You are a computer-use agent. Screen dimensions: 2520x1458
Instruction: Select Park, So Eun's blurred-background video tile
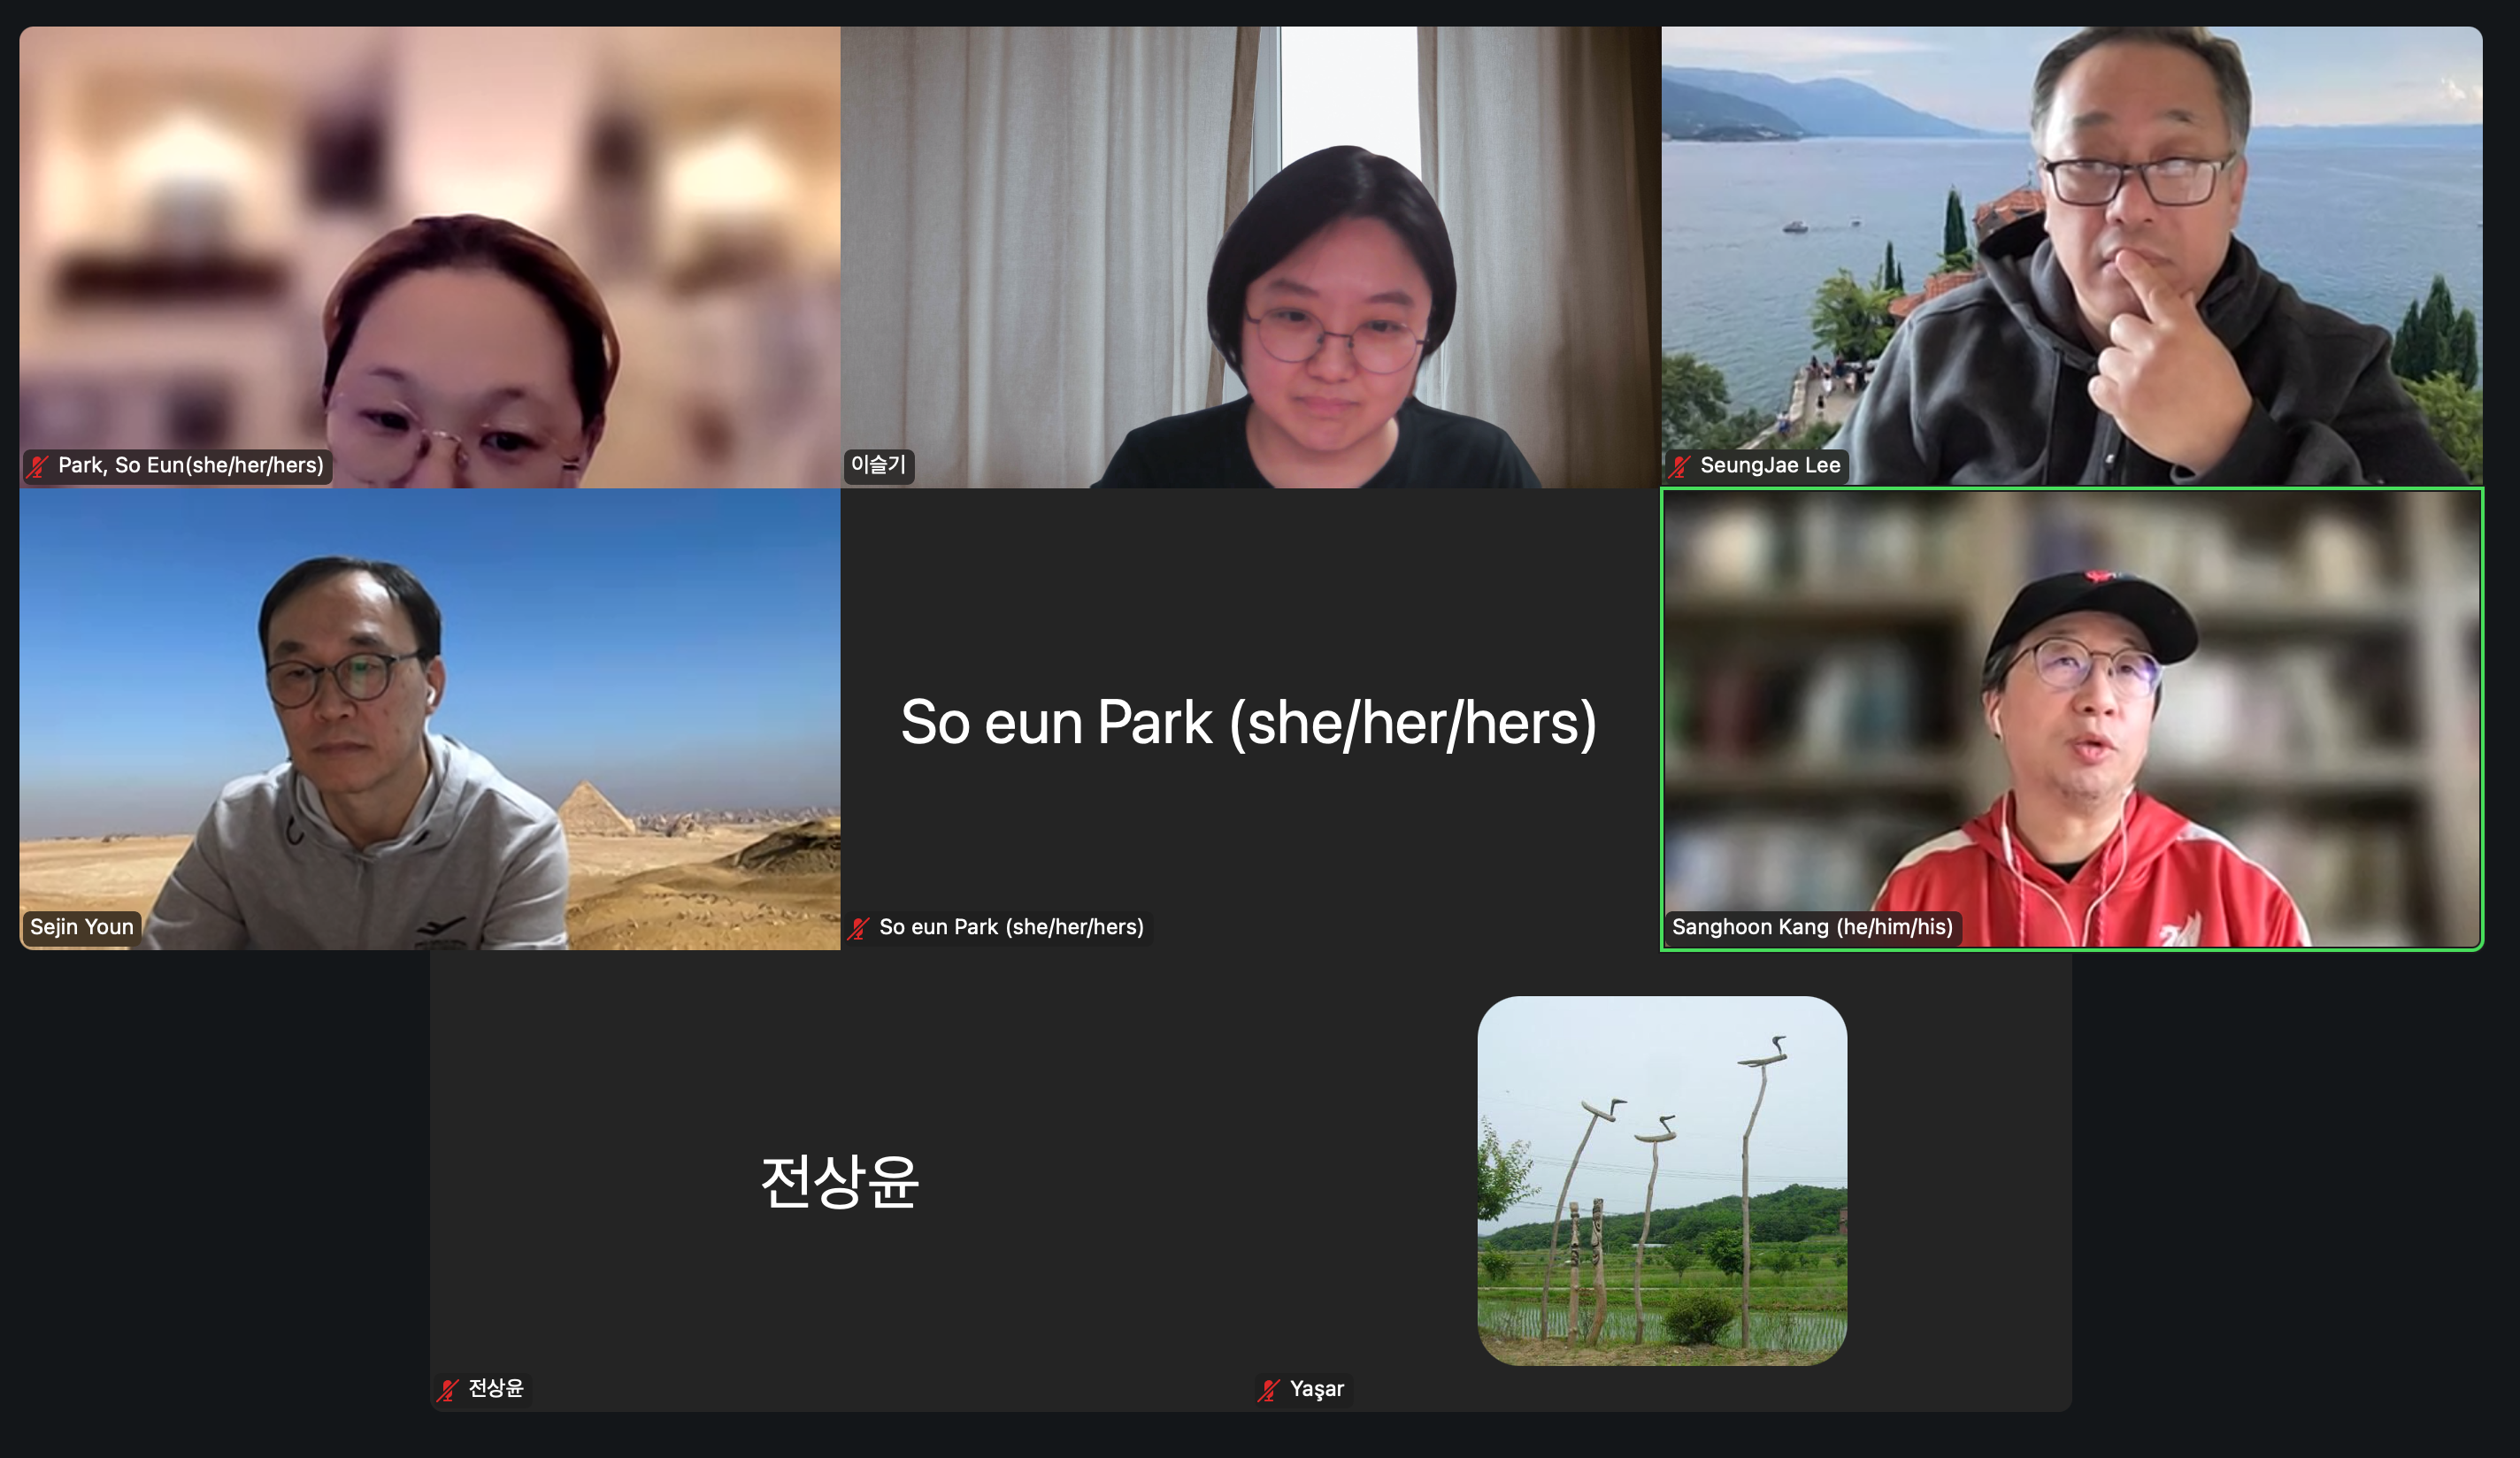click(430, 257)
